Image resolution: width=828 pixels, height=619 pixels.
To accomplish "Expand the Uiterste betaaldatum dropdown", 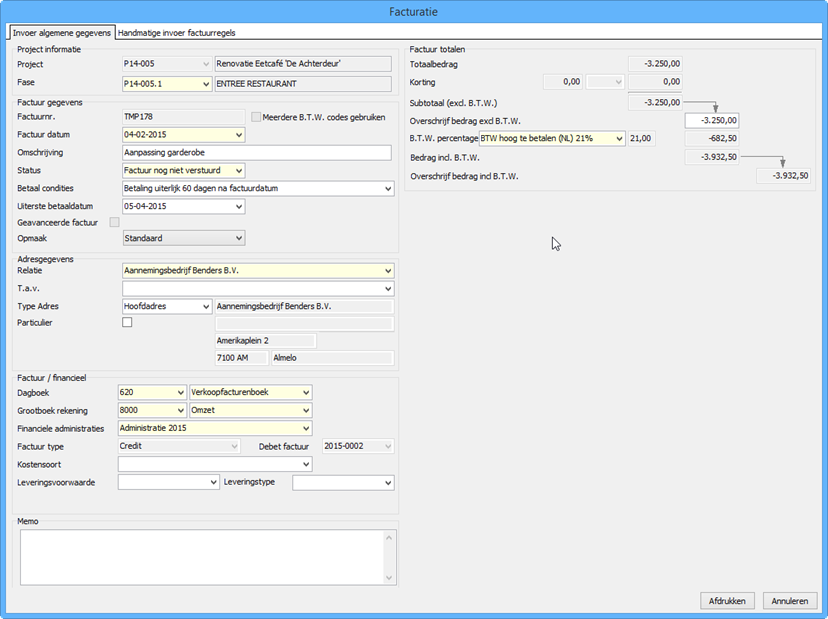I will 239,207.
